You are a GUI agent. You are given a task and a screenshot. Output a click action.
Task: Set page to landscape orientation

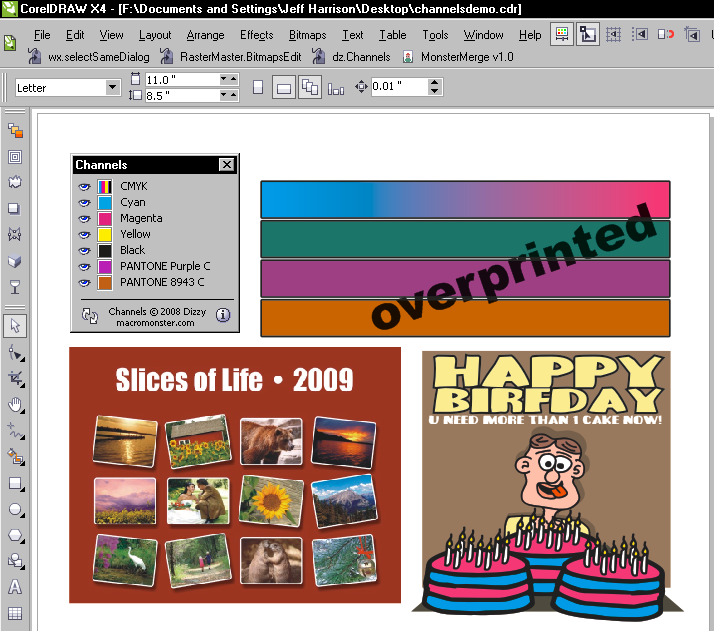(284, 87)
